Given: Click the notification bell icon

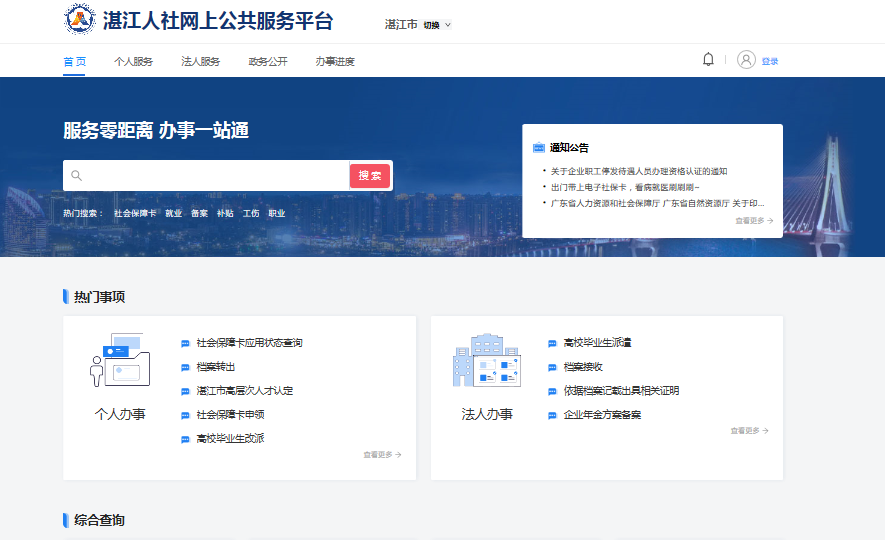Looking at the screenshot, I should pos(708,60).
